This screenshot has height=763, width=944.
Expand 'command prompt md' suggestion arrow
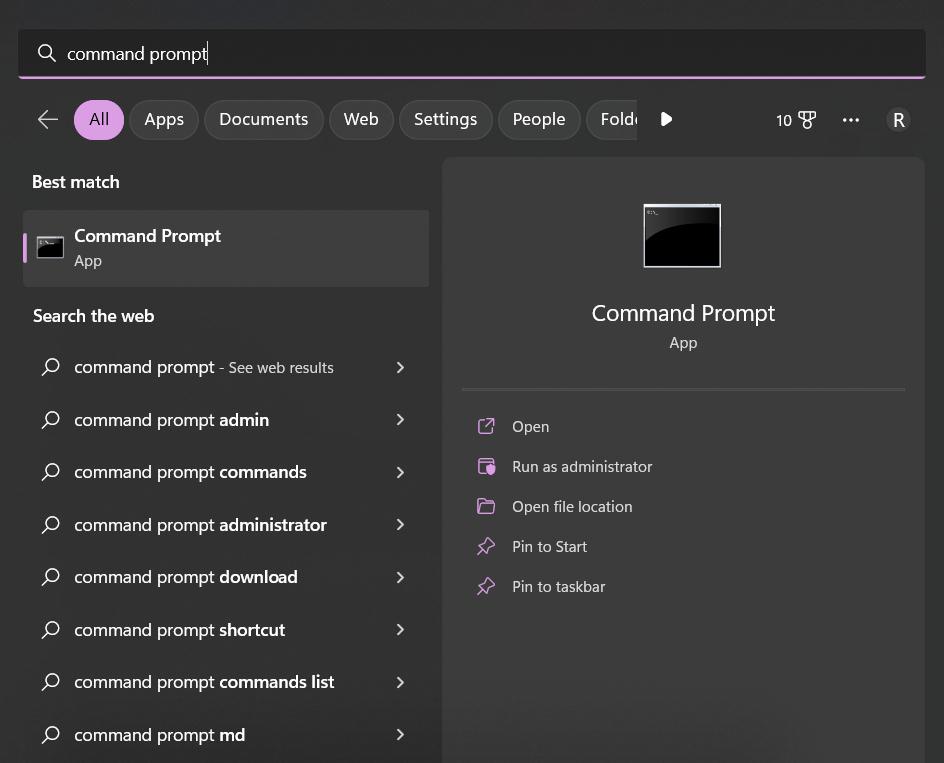400,735
